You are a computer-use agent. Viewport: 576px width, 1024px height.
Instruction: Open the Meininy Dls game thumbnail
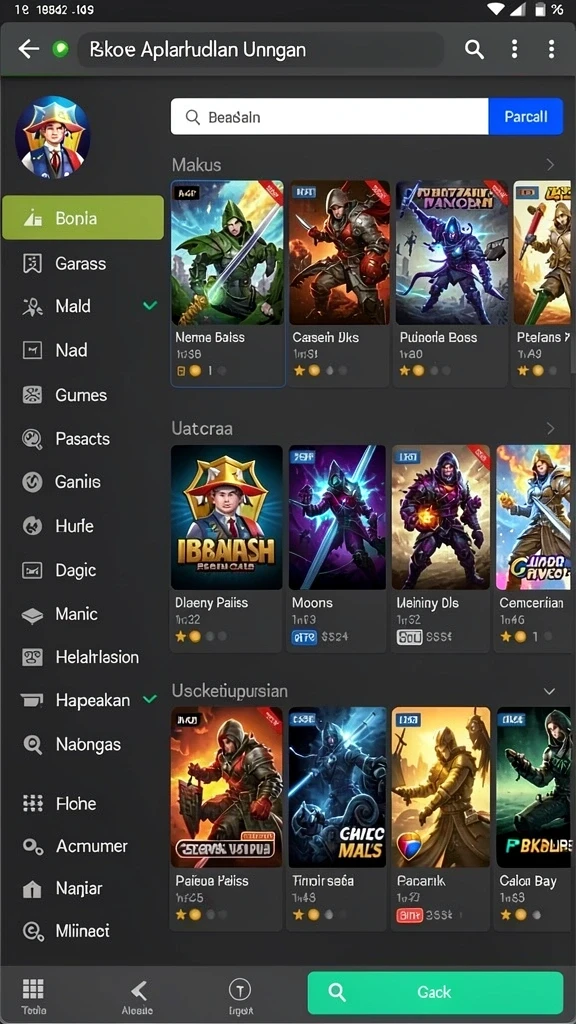tap(441, 518)
